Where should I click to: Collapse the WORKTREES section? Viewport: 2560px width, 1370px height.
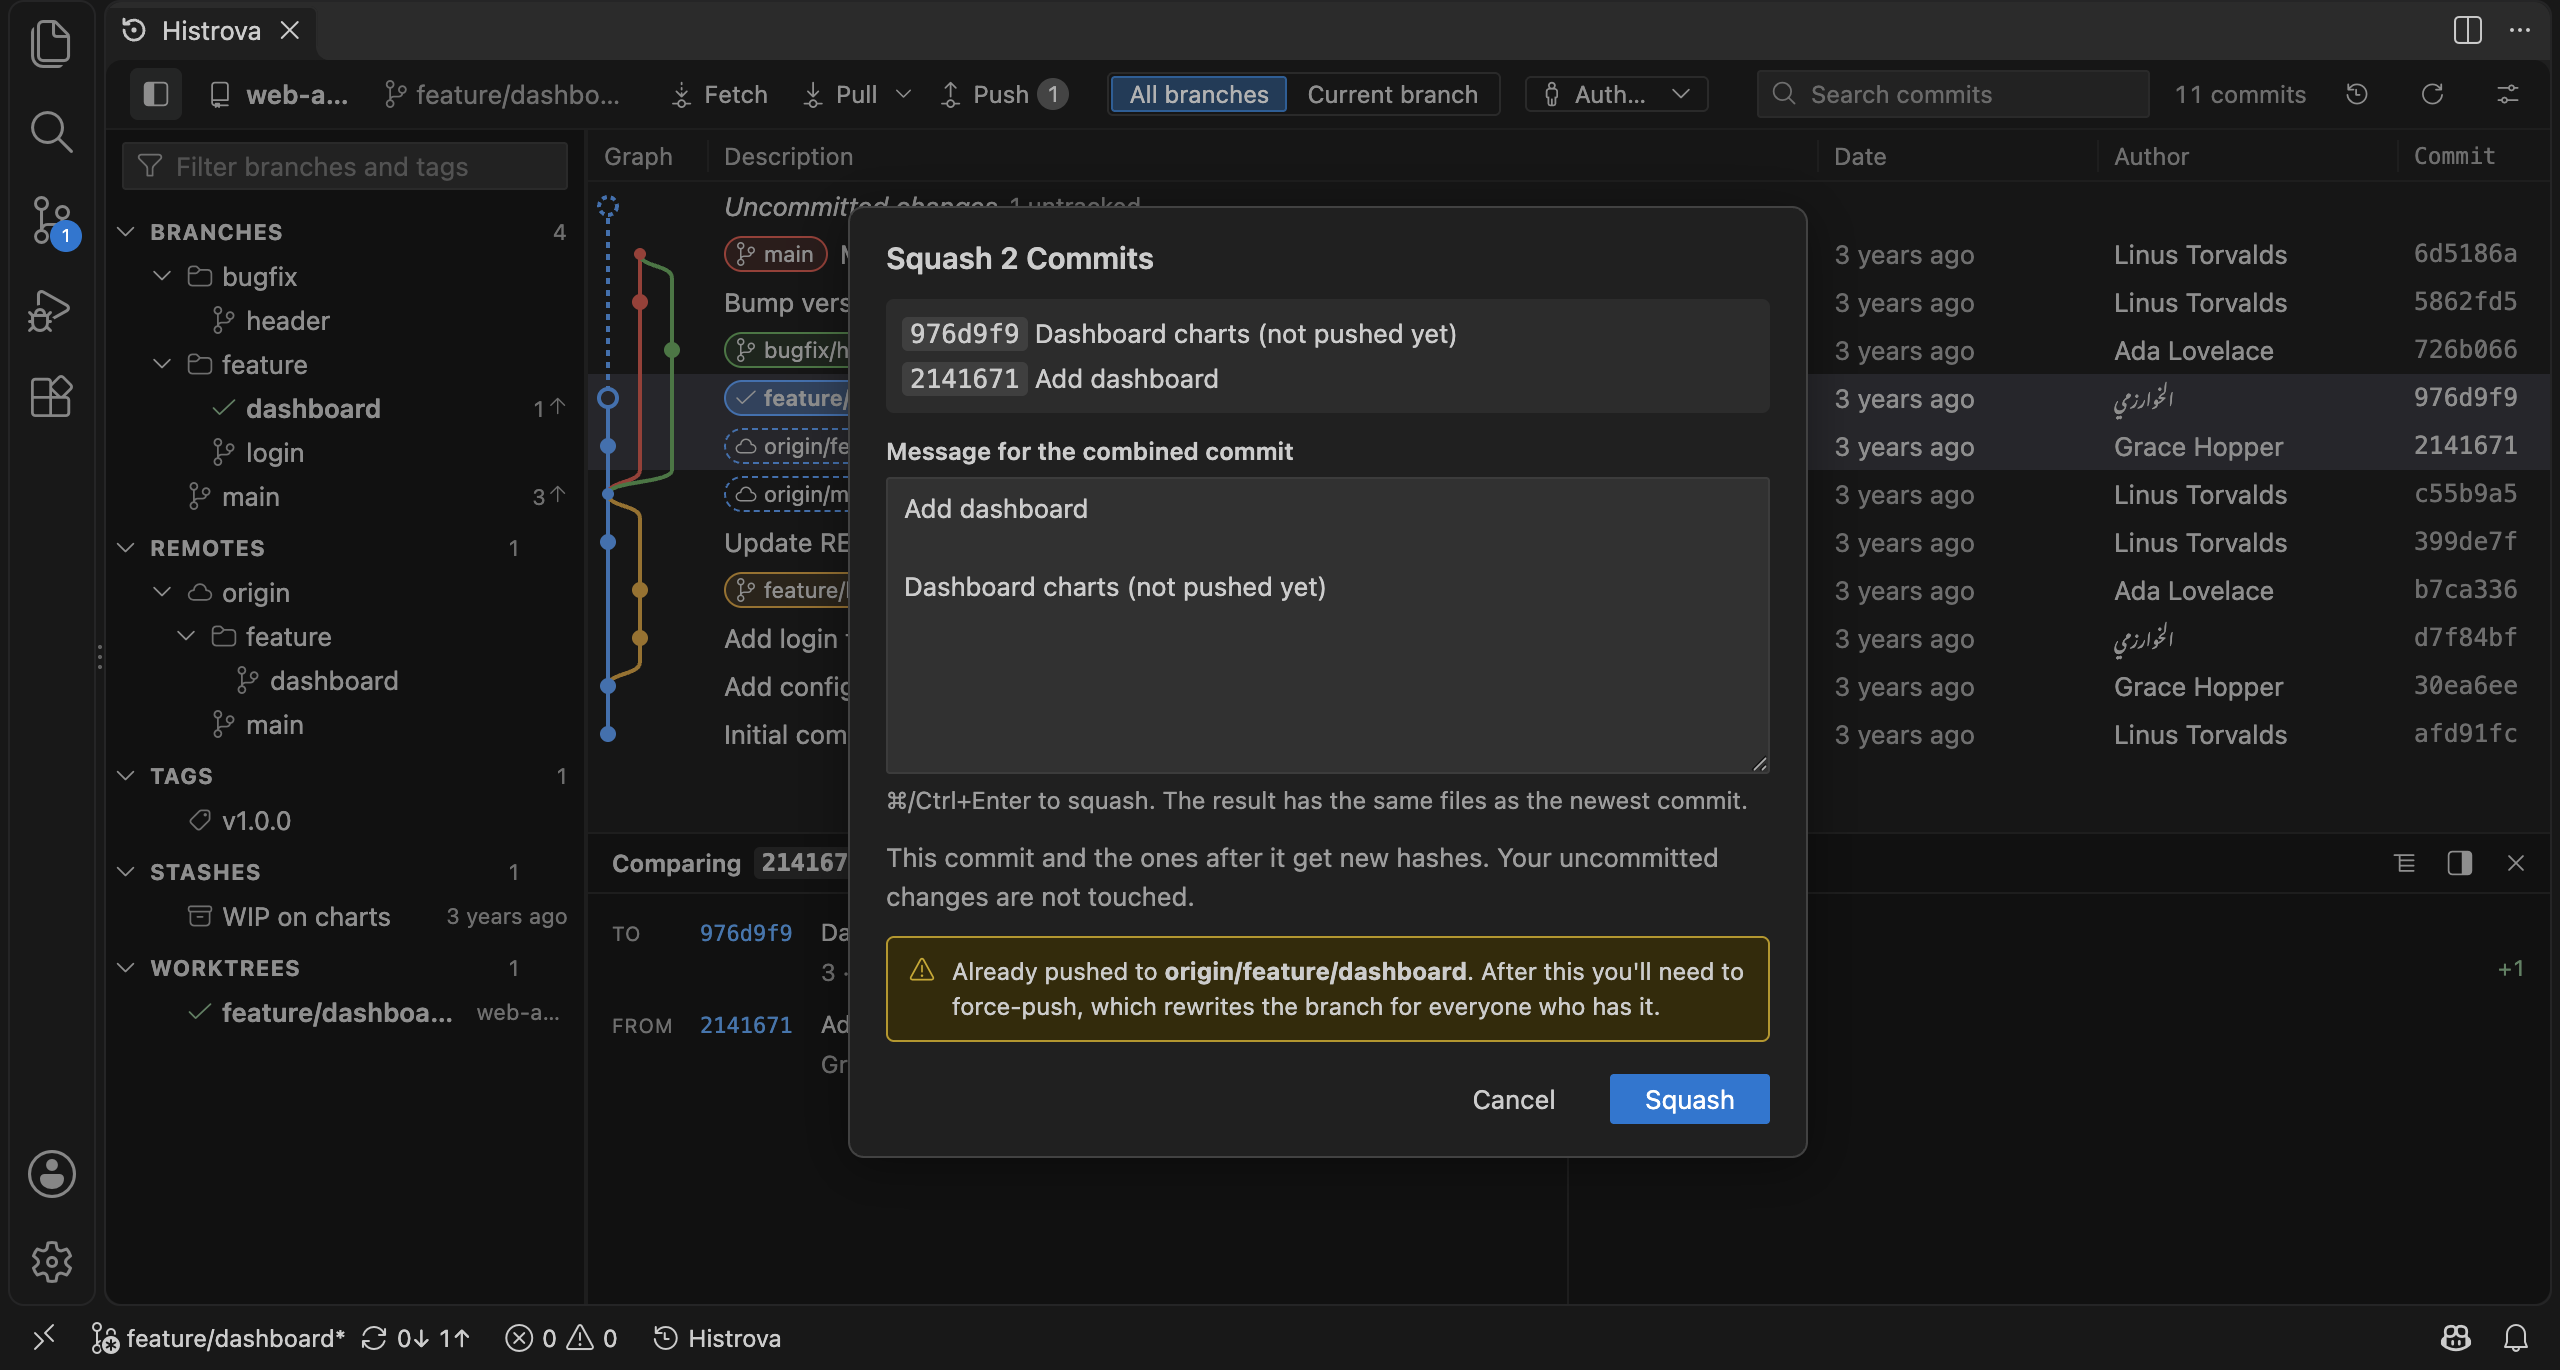tap(345, 968)
